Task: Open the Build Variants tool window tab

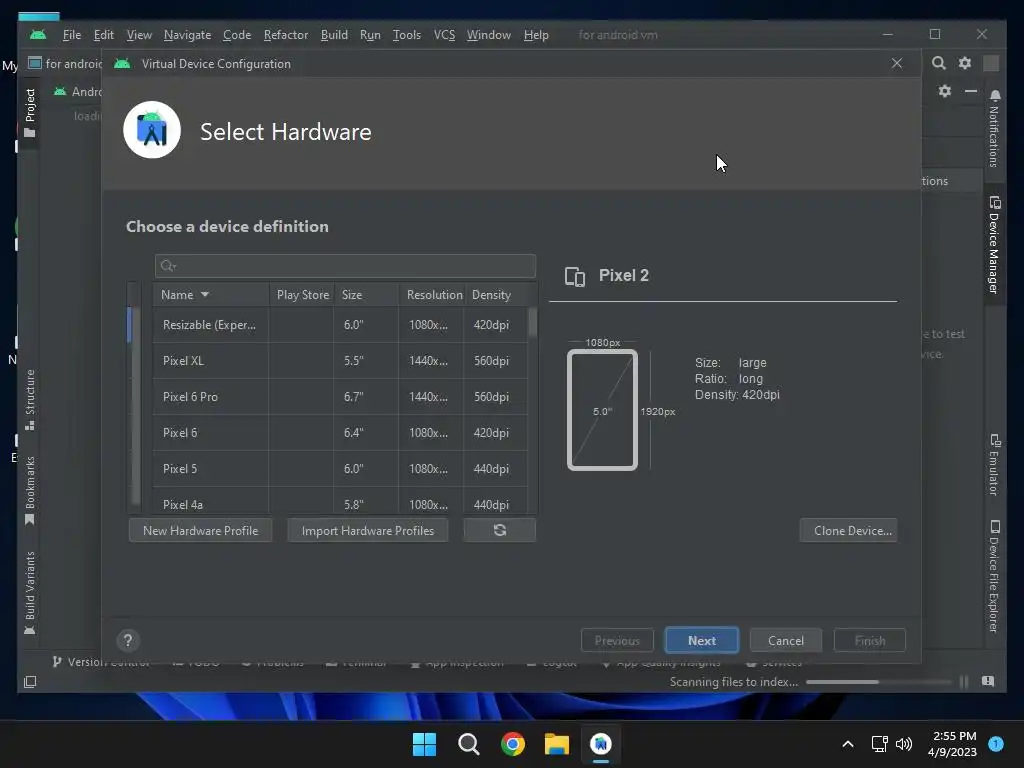Action: click(x=29, y=592)
